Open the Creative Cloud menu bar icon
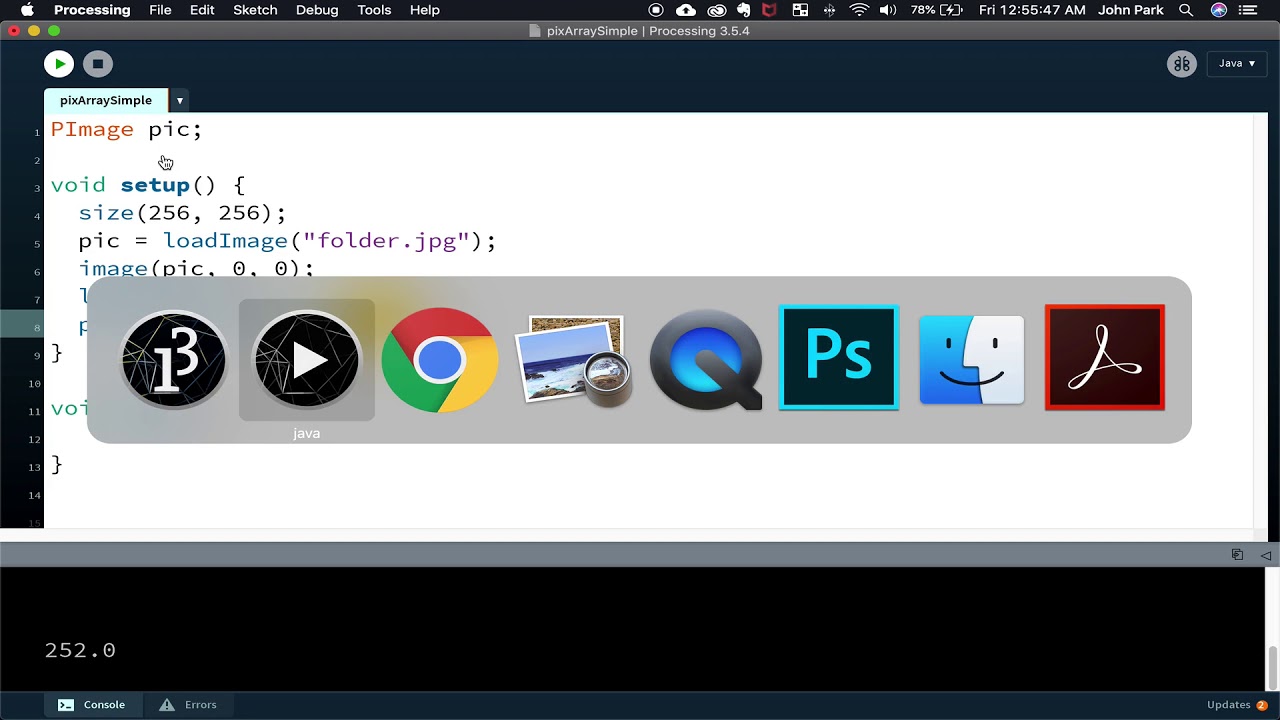Image resolution: width=1280 pixels, height=720 pixels. point(717,10)
